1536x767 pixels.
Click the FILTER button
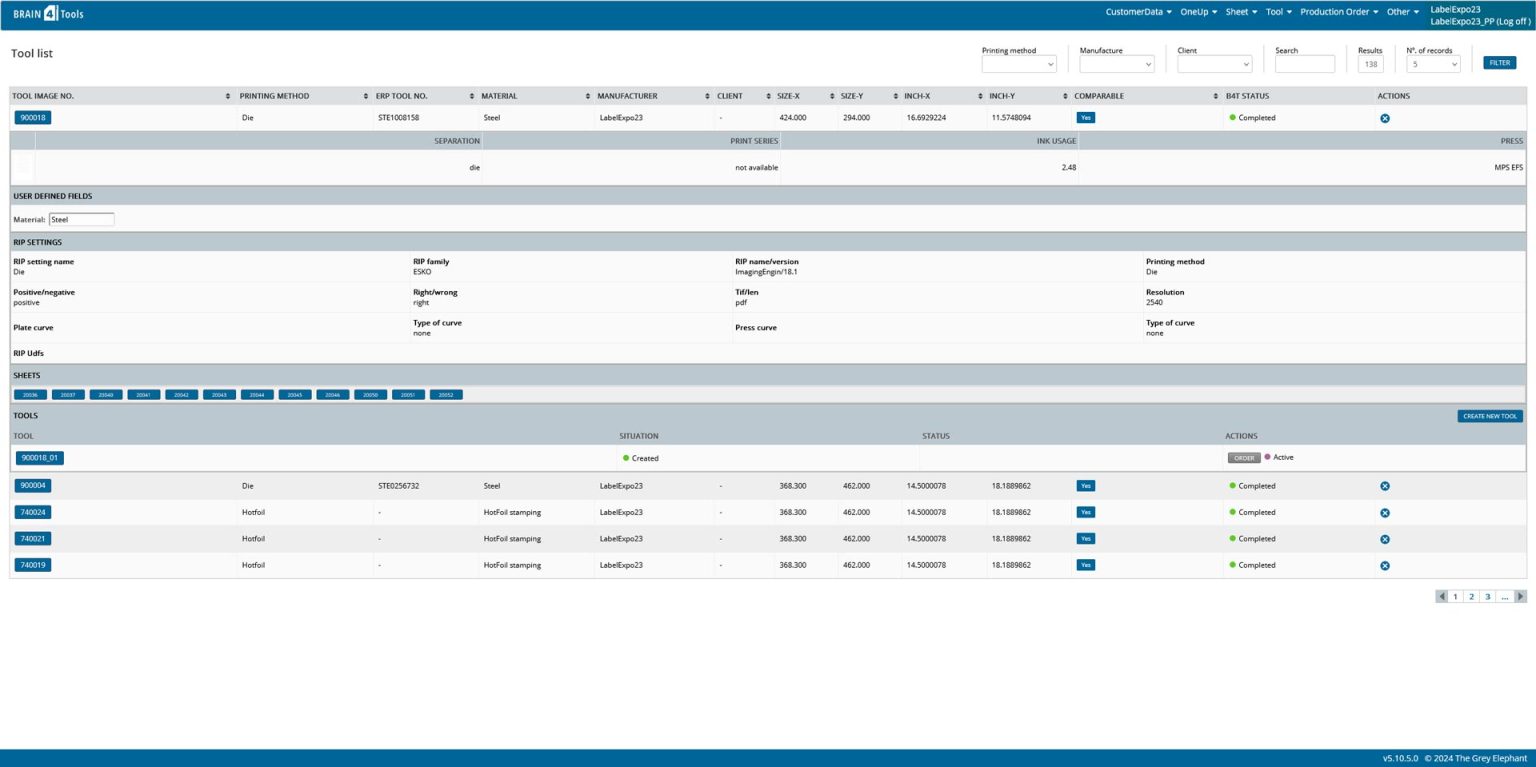(1499, 63)
